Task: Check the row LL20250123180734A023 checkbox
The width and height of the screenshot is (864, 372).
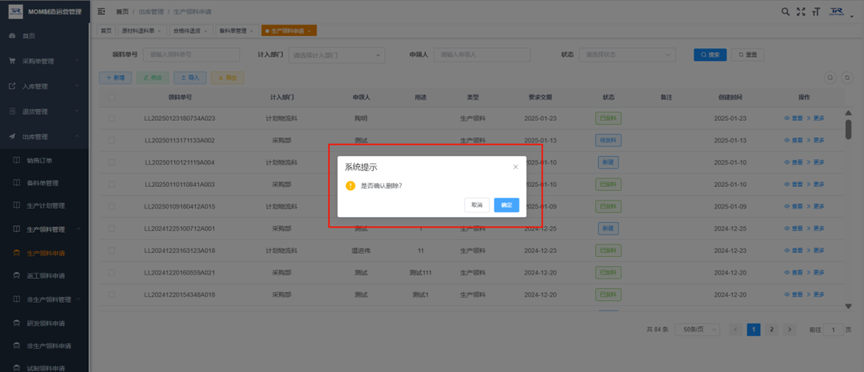Action: point(112,118)
